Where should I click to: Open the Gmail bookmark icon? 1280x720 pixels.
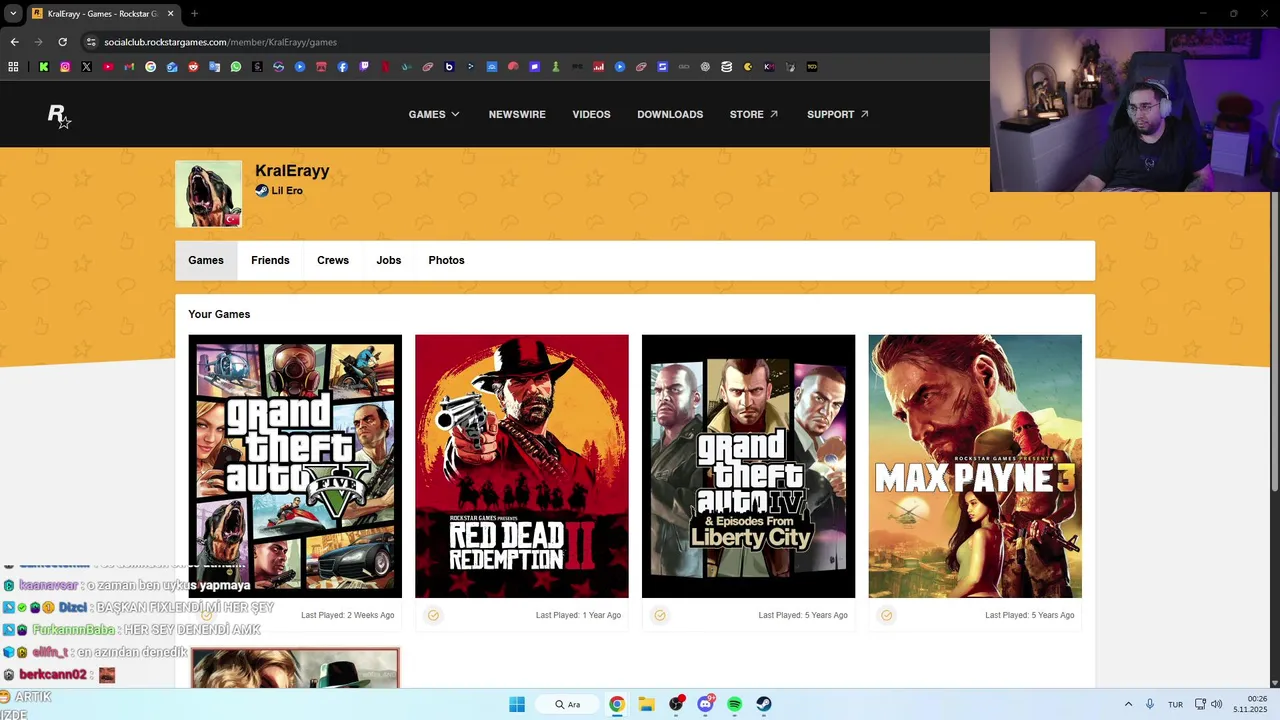click(129, 67)
